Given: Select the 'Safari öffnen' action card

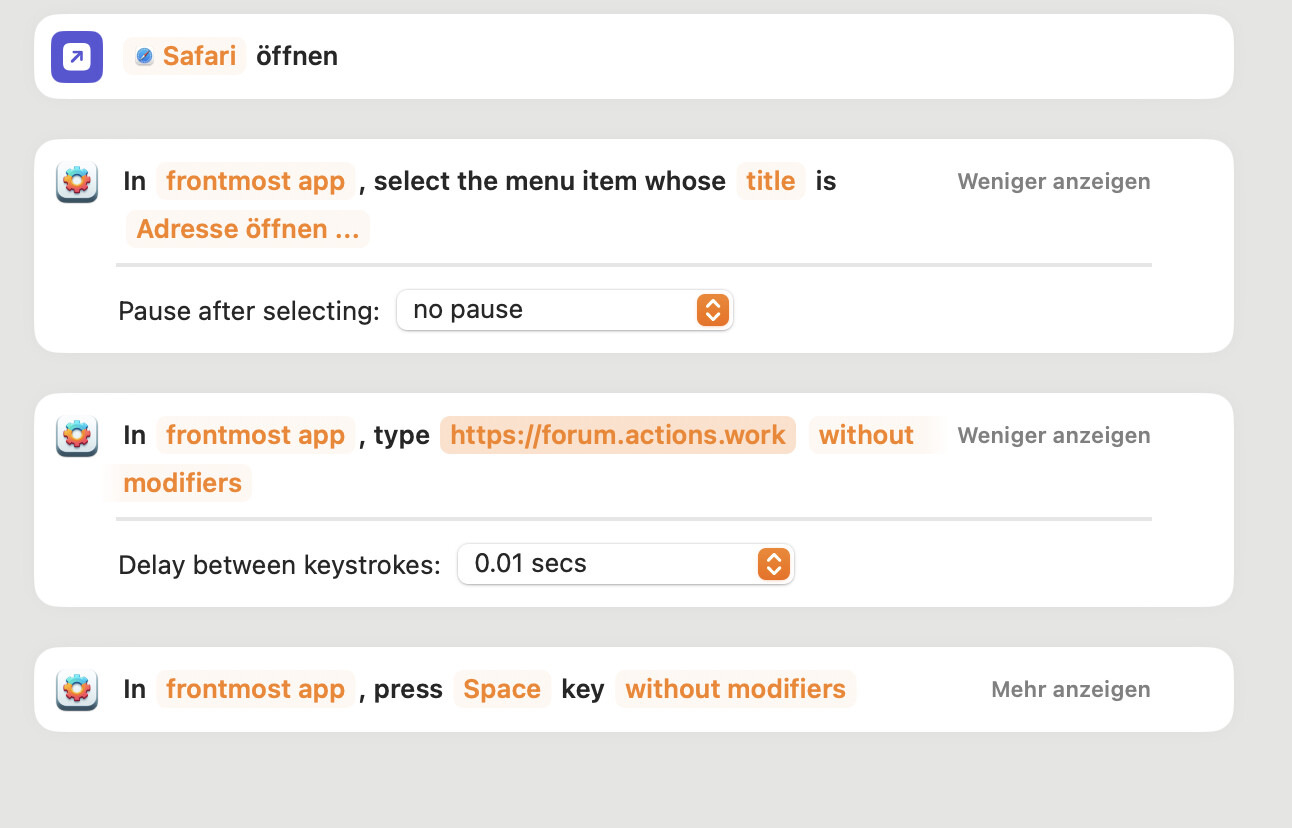Looking at the screenshot, I should (700, 57).
